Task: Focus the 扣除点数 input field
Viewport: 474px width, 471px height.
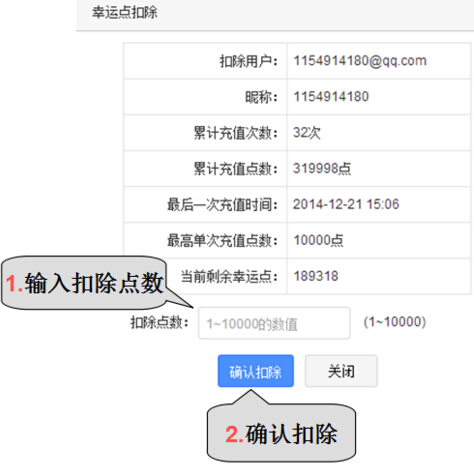Action: (274, 323)
